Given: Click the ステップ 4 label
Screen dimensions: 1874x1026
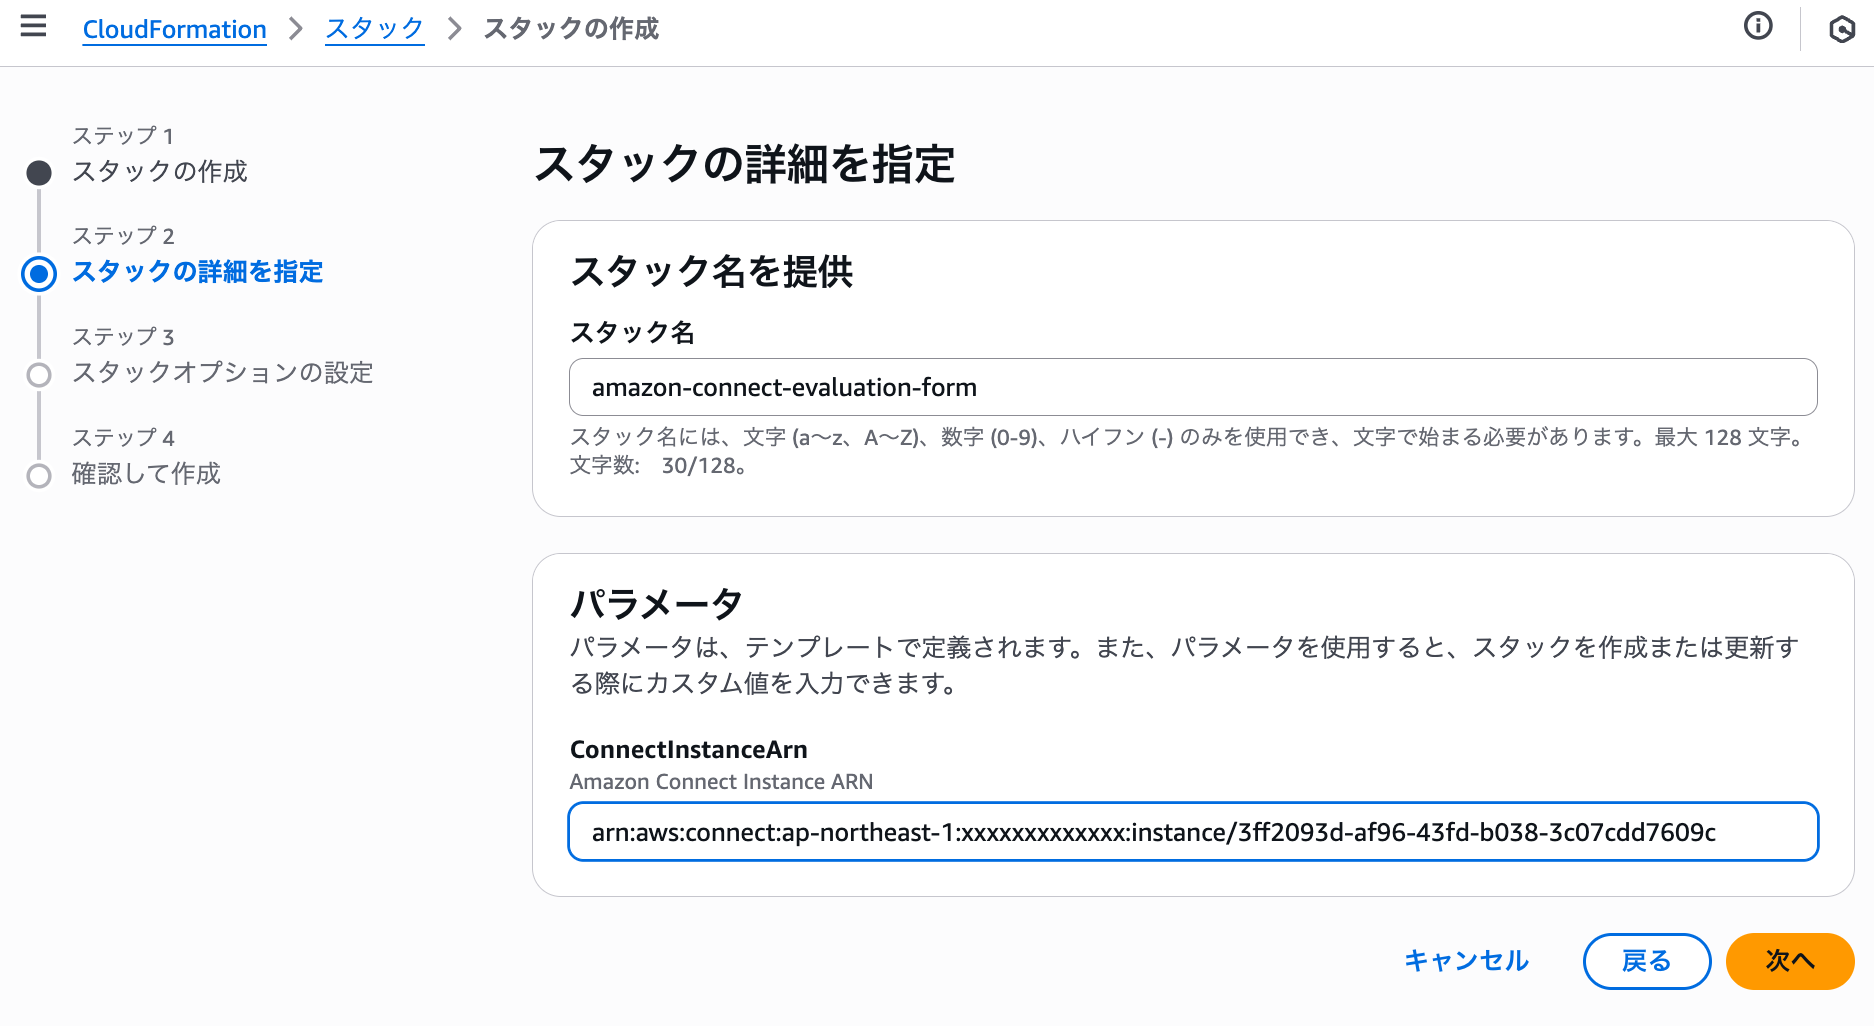Looking at the screenshot, I should 123,438.
